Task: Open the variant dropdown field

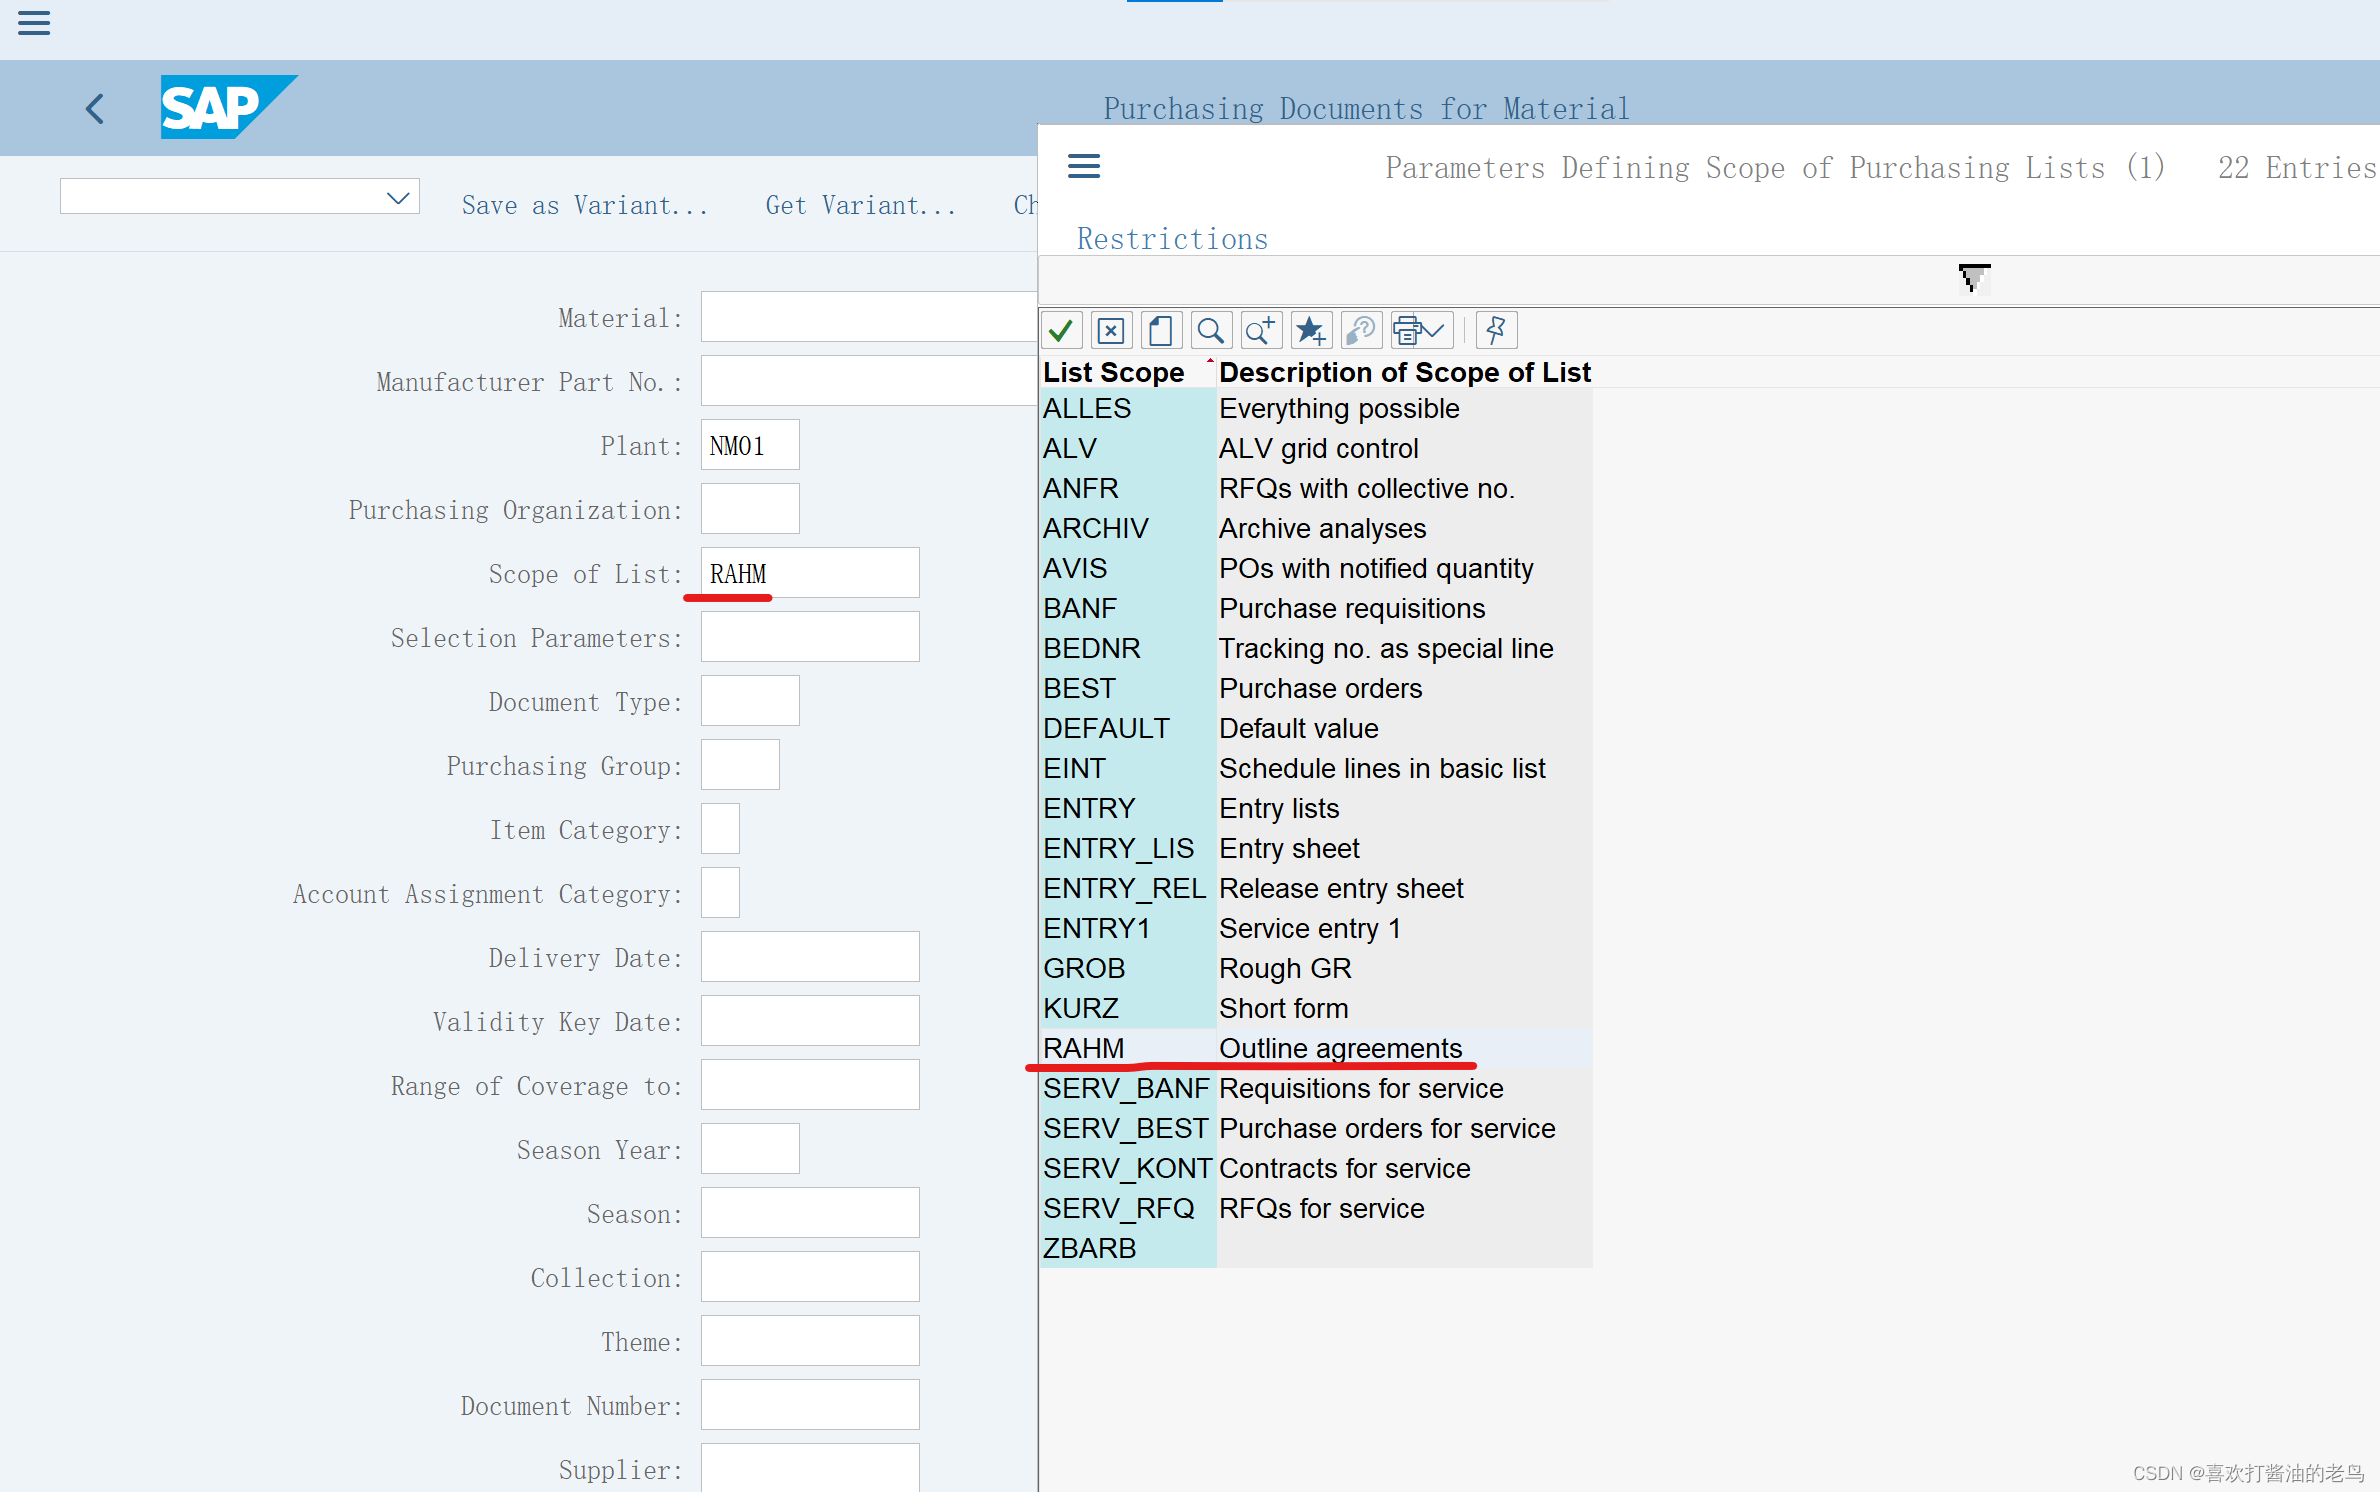Action: [x=397, y=196]
